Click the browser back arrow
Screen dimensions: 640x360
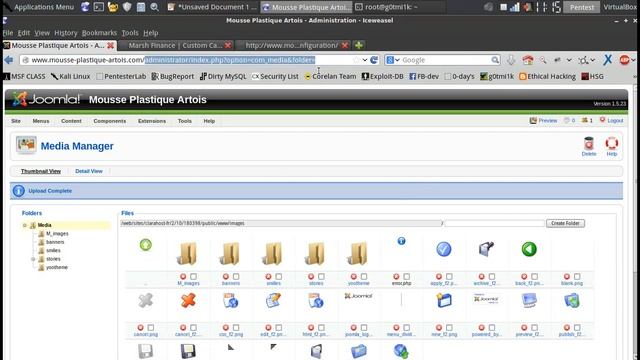[x=9, y=60]
